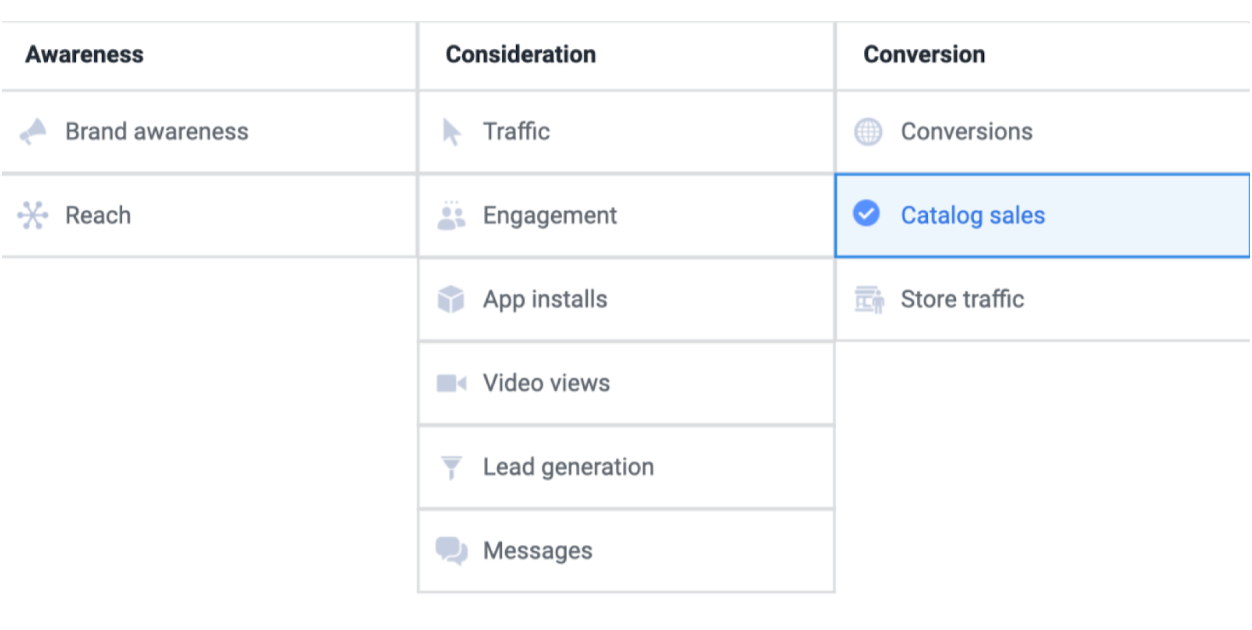Pick the Lead generation objective

(x=568, y=467)
